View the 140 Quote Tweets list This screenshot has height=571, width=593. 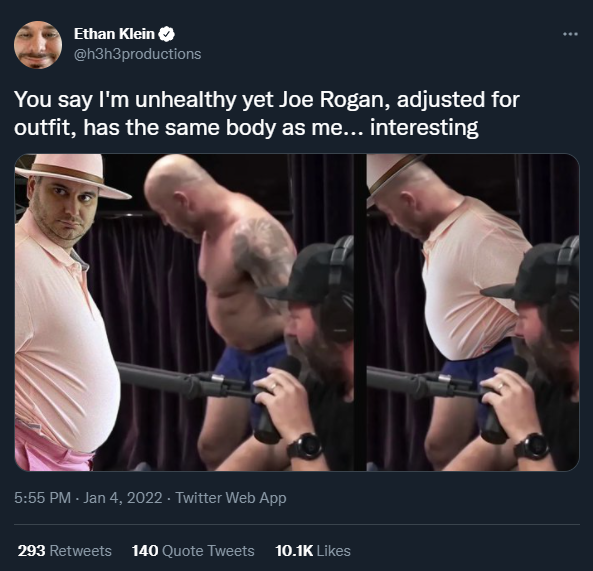tap(193, 551)
